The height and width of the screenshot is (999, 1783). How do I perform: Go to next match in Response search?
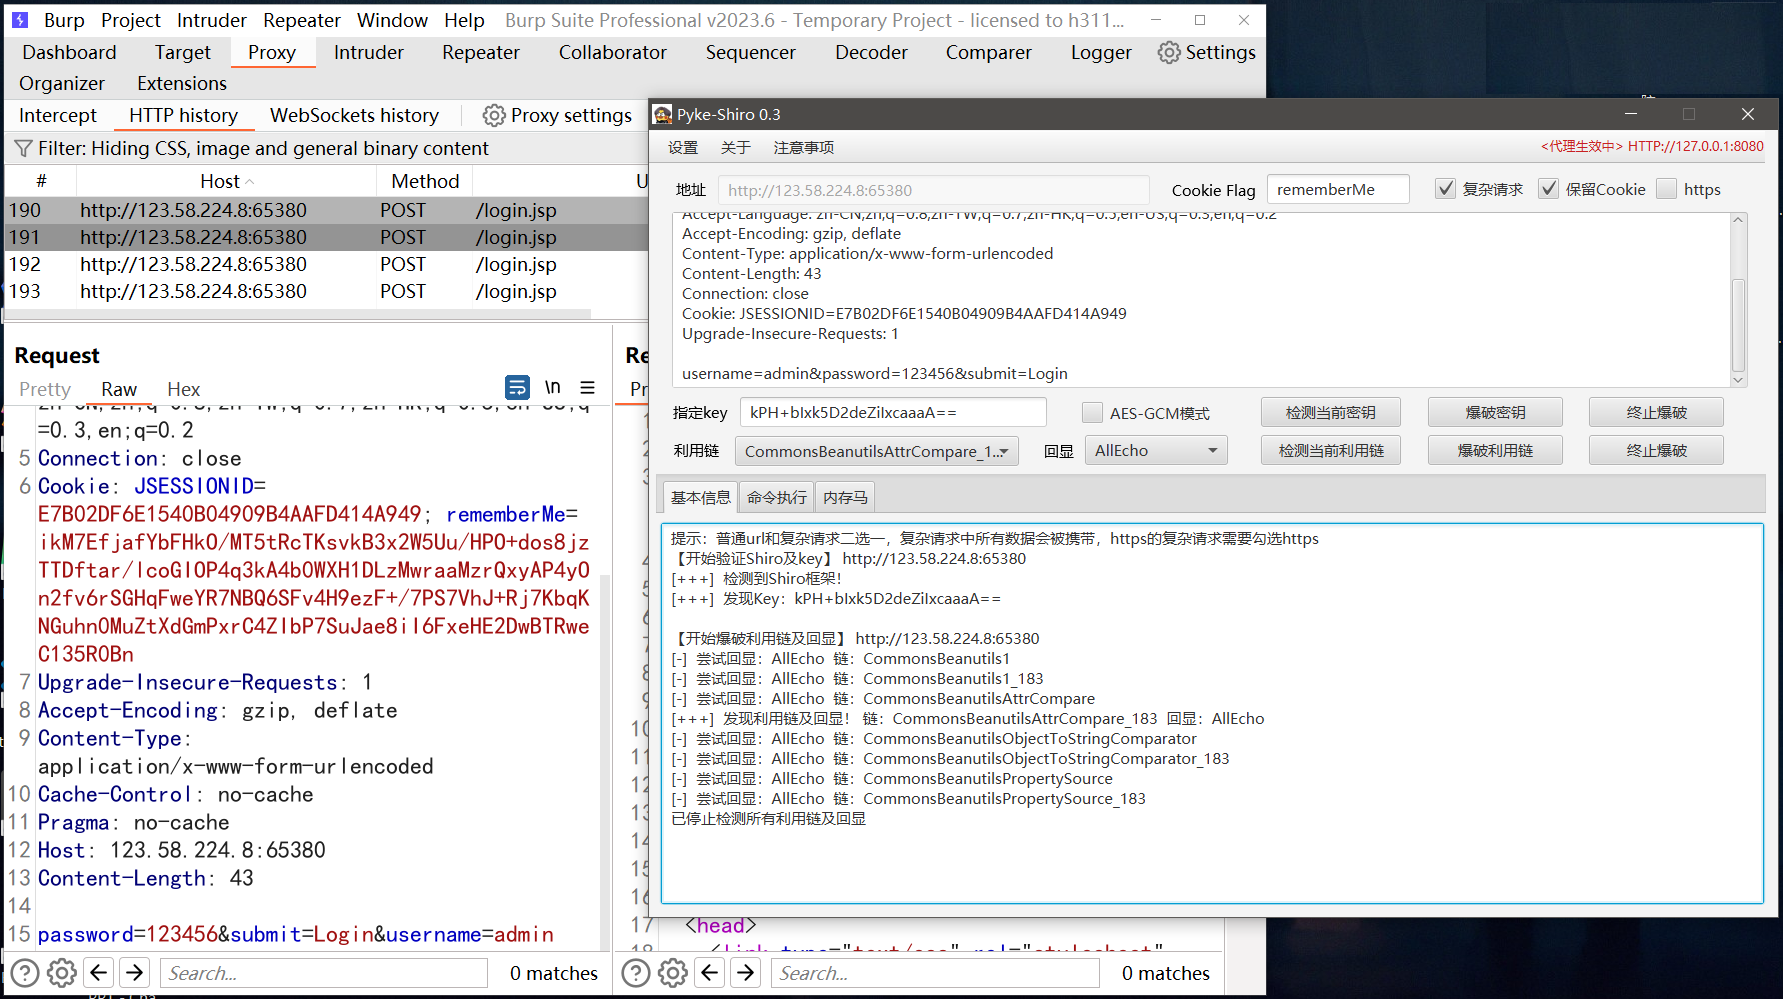pos(746,972)
